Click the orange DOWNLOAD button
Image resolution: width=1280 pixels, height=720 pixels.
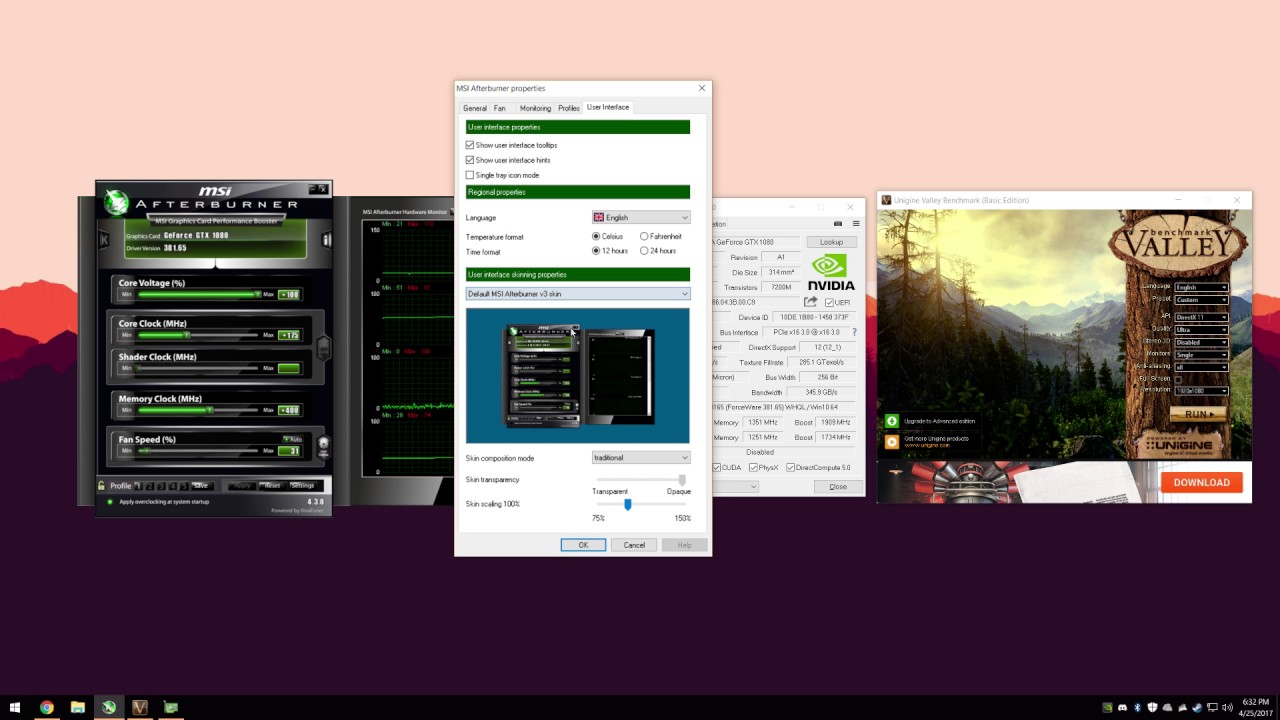coord(1201,482)
